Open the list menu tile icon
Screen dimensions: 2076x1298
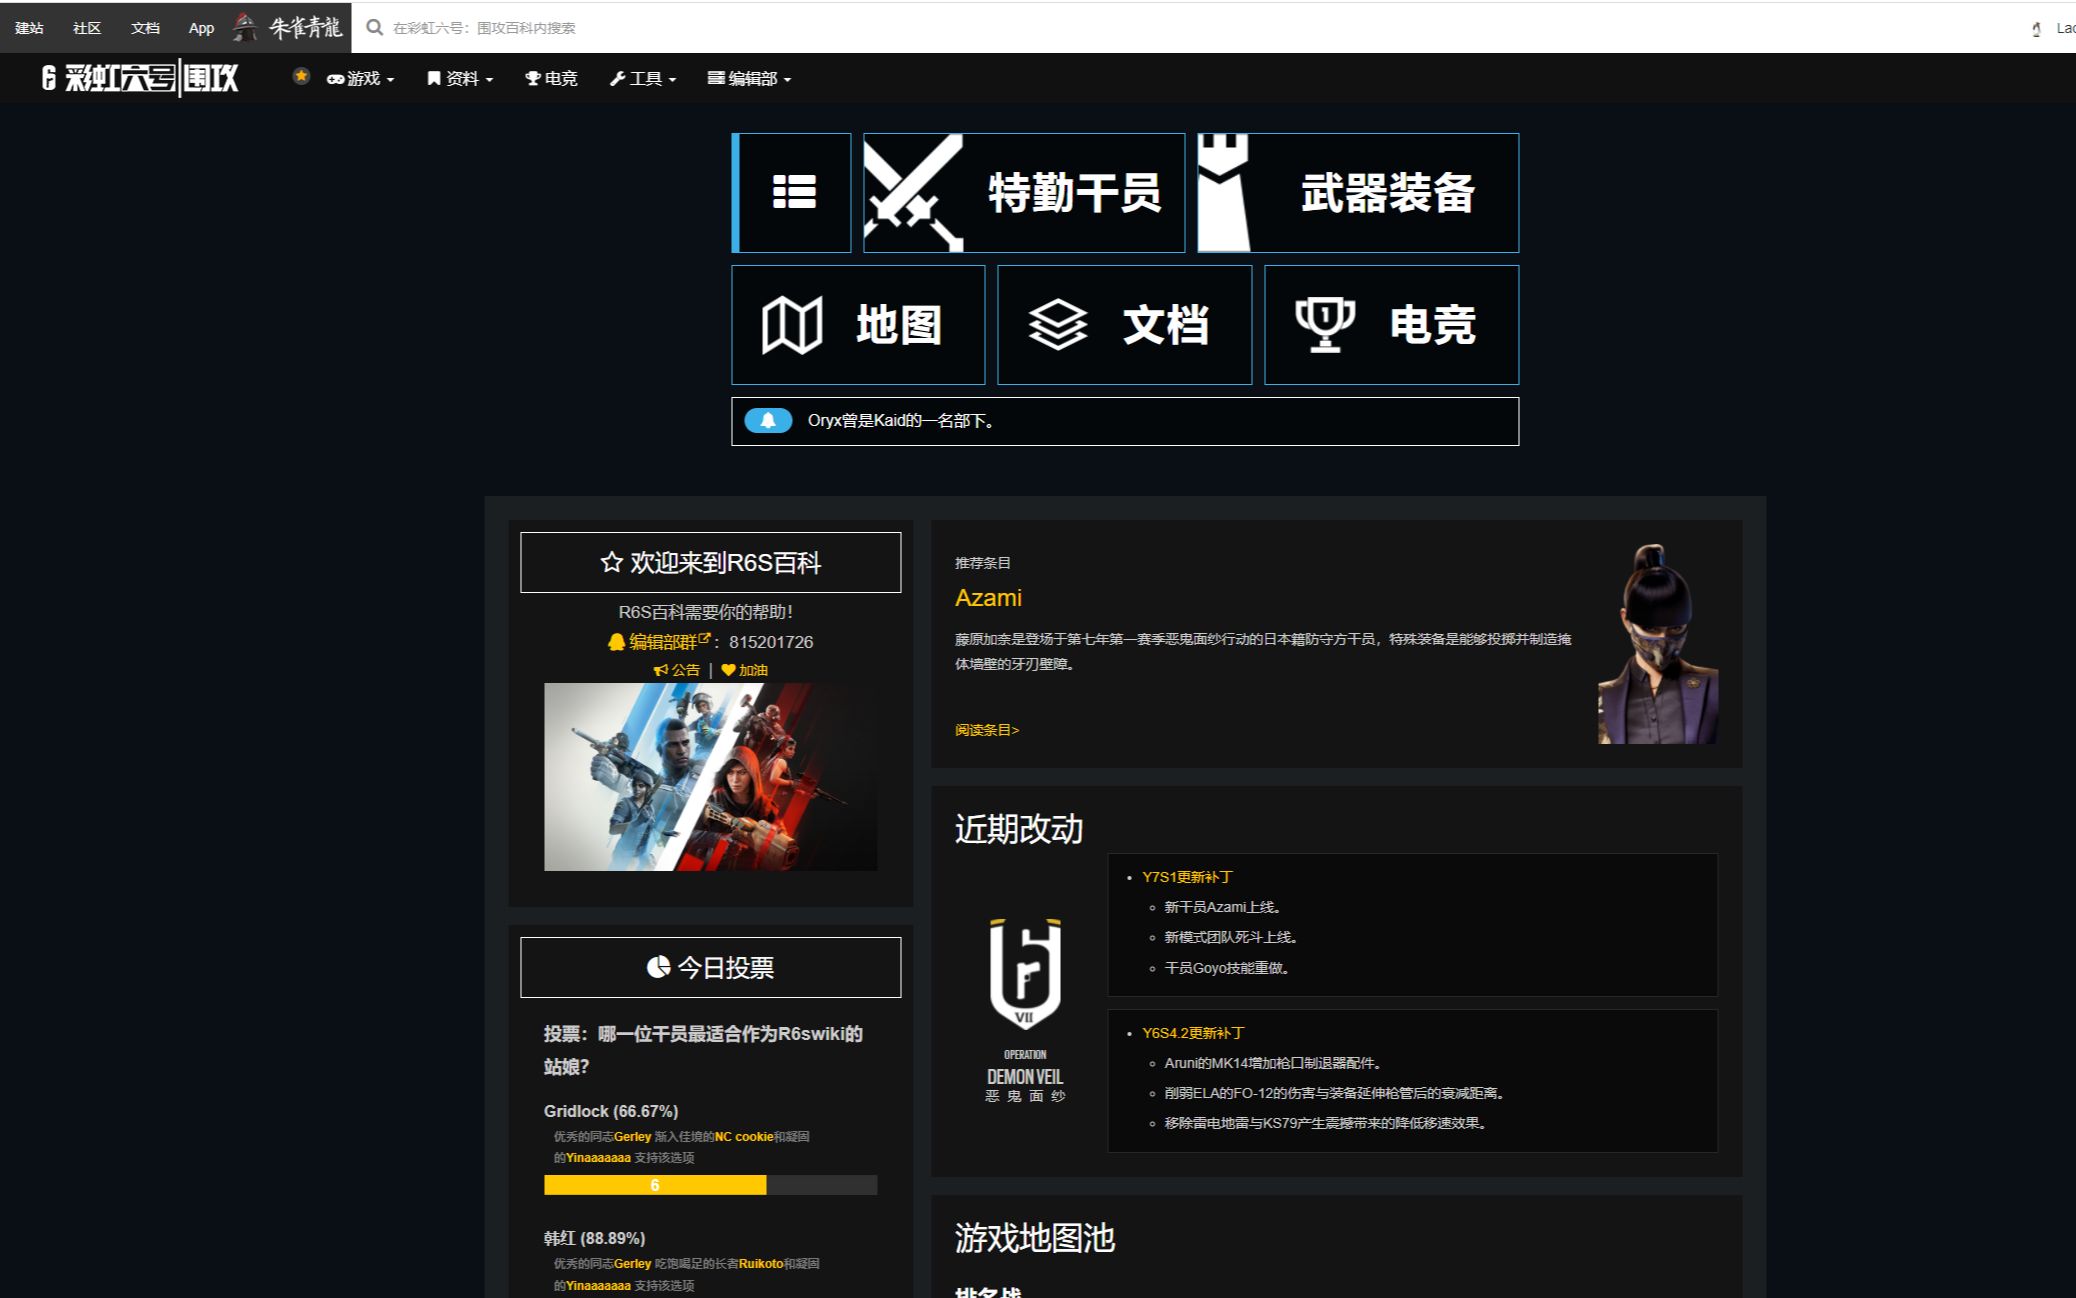(x=794, y=192)
